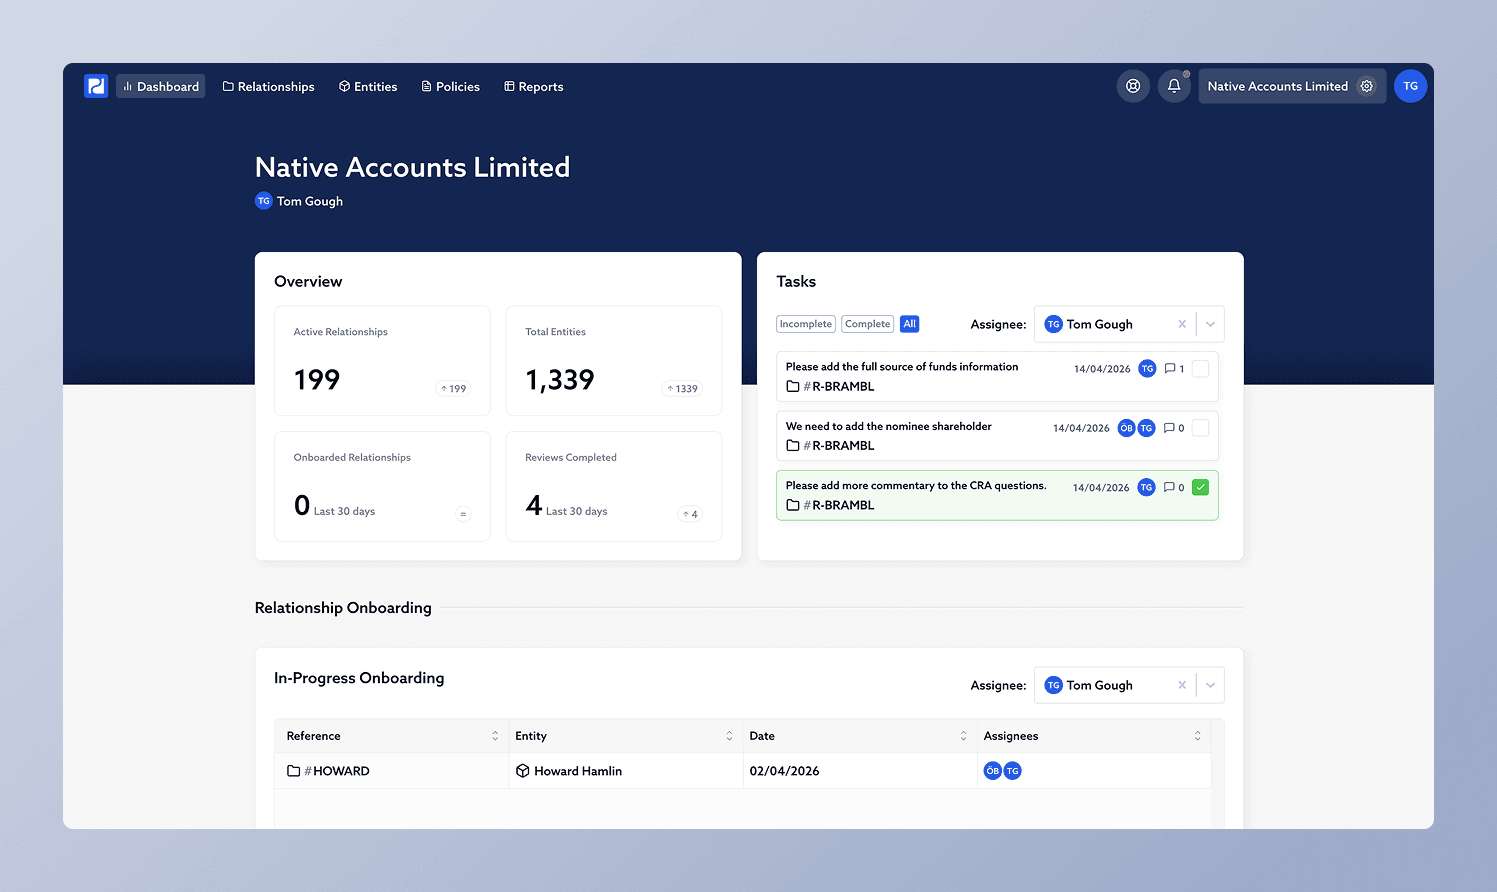
Task: Click Tom Gough avatar under company title
Action: [264, 201]
